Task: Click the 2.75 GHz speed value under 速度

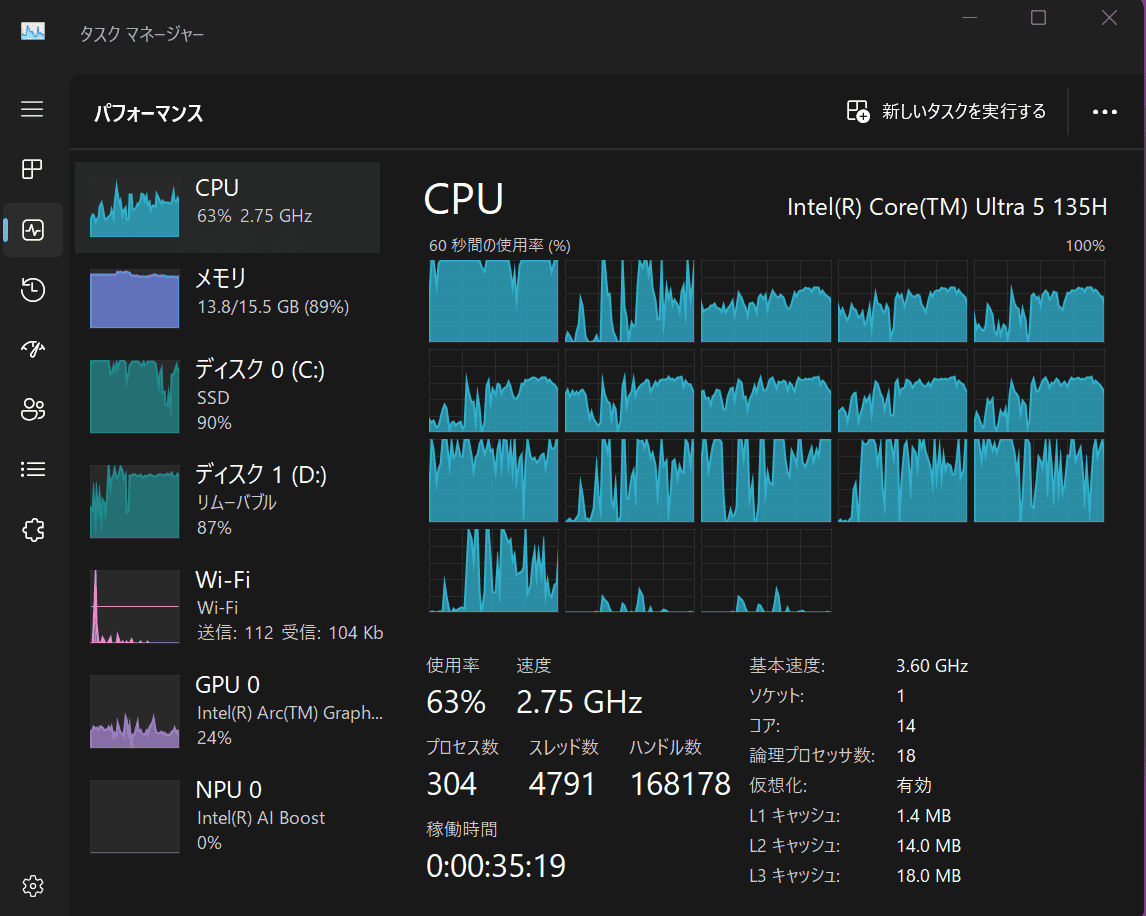Action: pos(579,702)
